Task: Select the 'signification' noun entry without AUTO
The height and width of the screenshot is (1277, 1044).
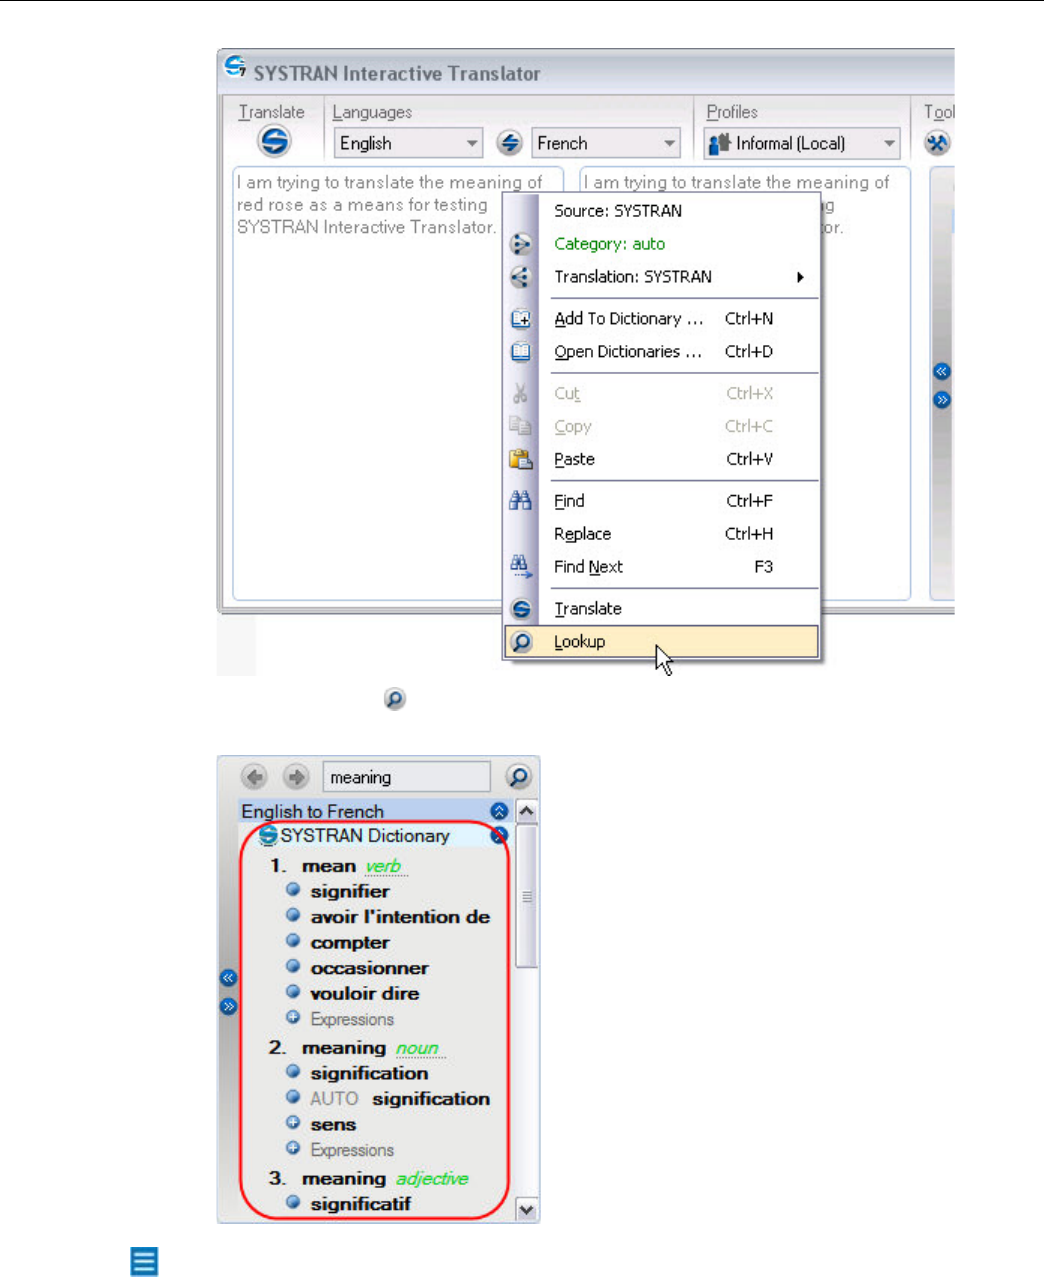Action: click(x=369, y=1073)
